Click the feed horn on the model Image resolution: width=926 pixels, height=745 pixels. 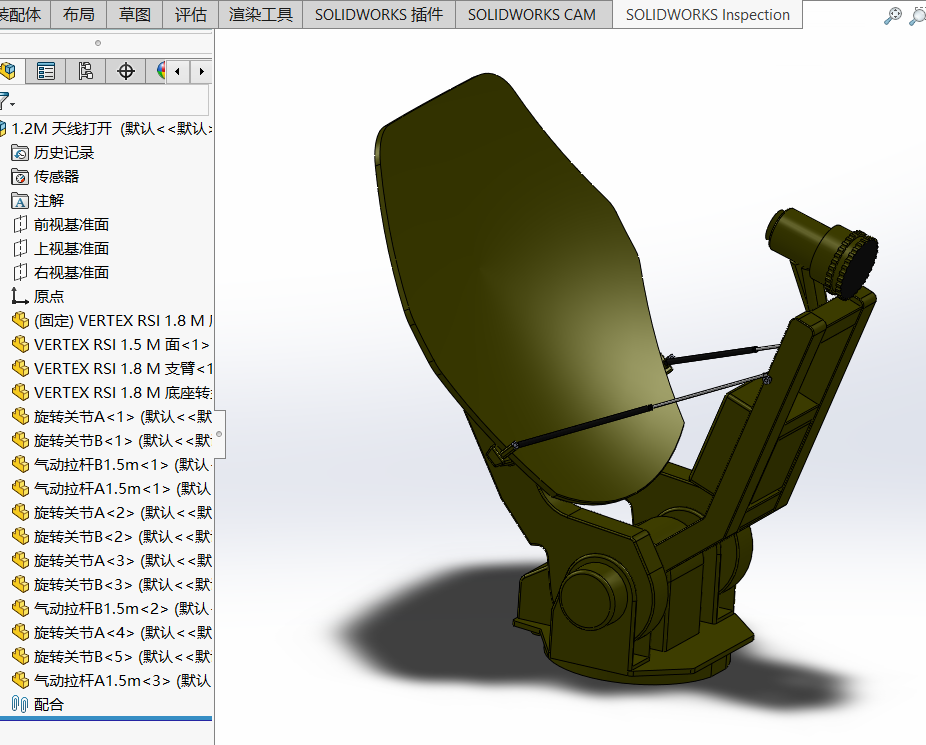(824, 251)
